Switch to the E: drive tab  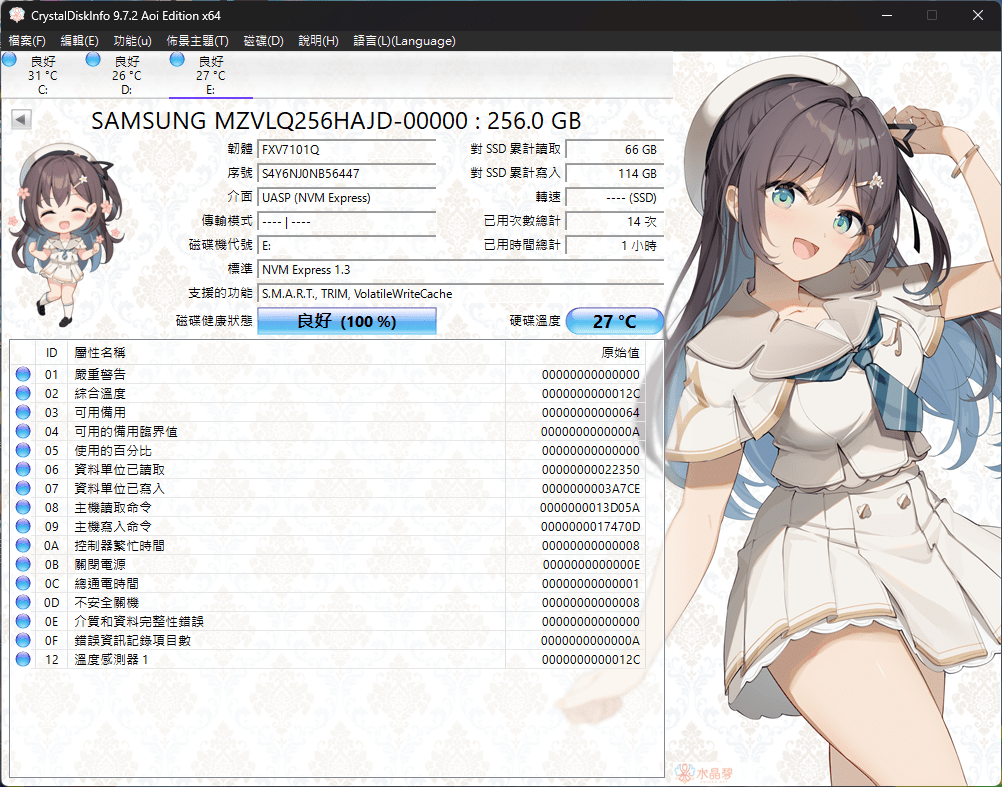coord(211,75)
